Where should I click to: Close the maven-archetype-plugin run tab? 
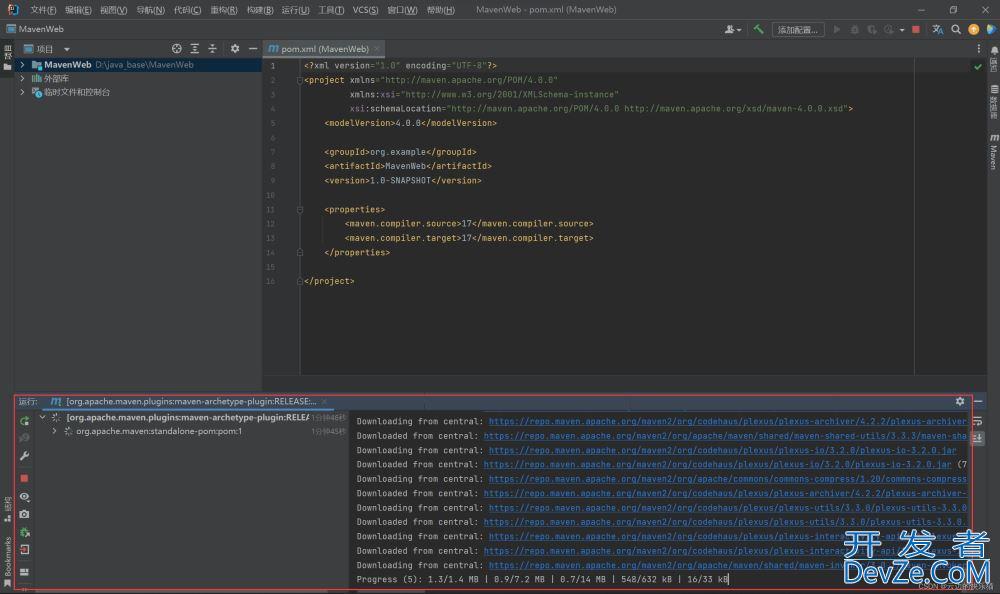[325, 401]
